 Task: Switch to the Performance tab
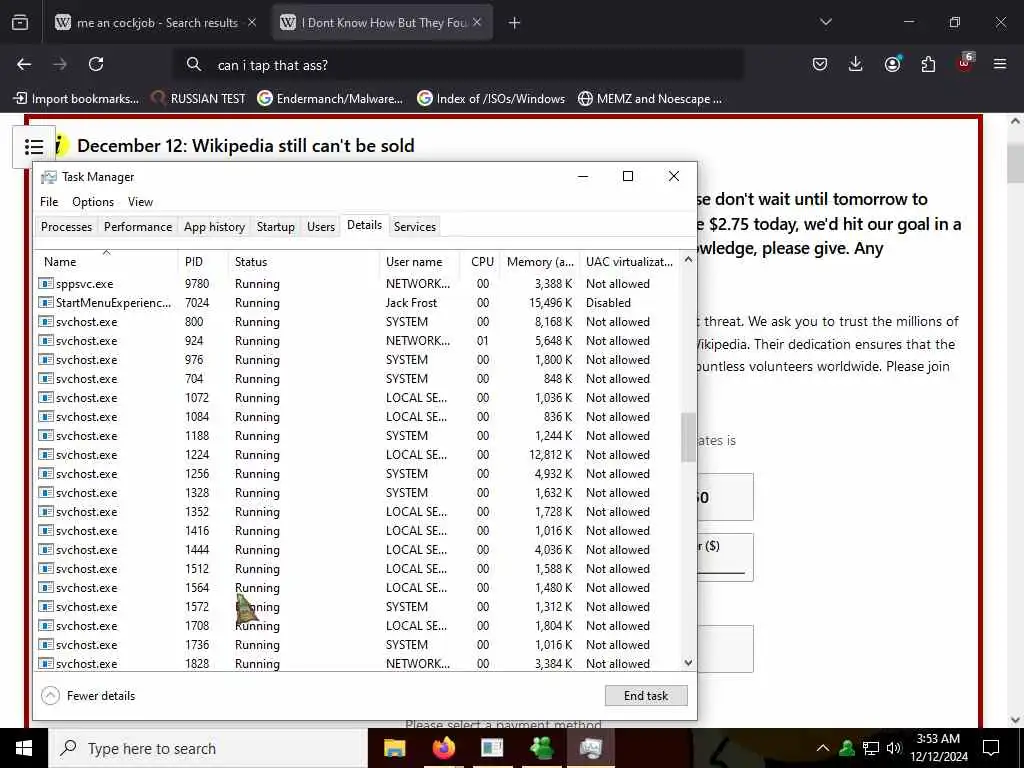tap(138, 227)
